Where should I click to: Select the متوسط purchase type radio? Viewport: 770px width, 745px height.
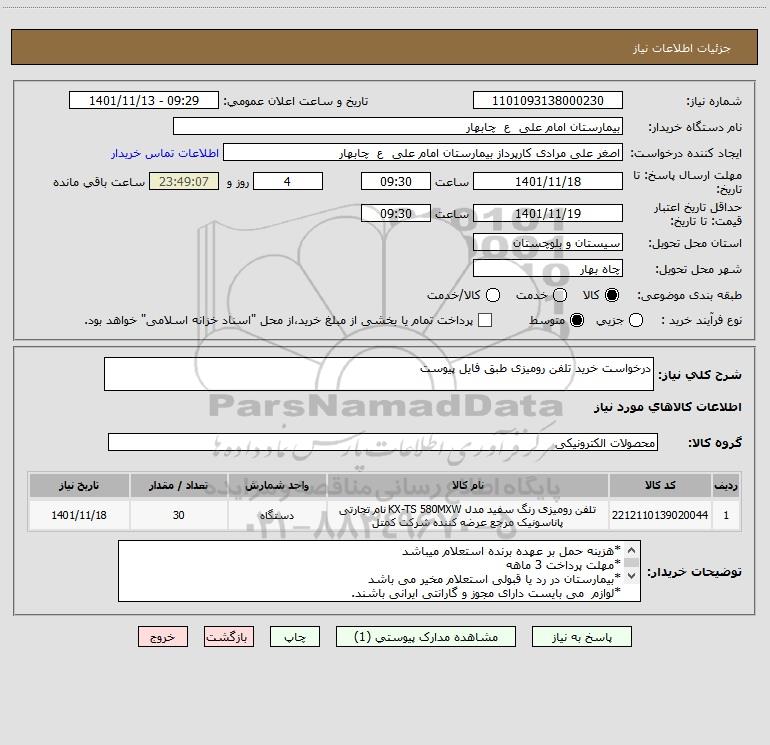click(577, 321)
